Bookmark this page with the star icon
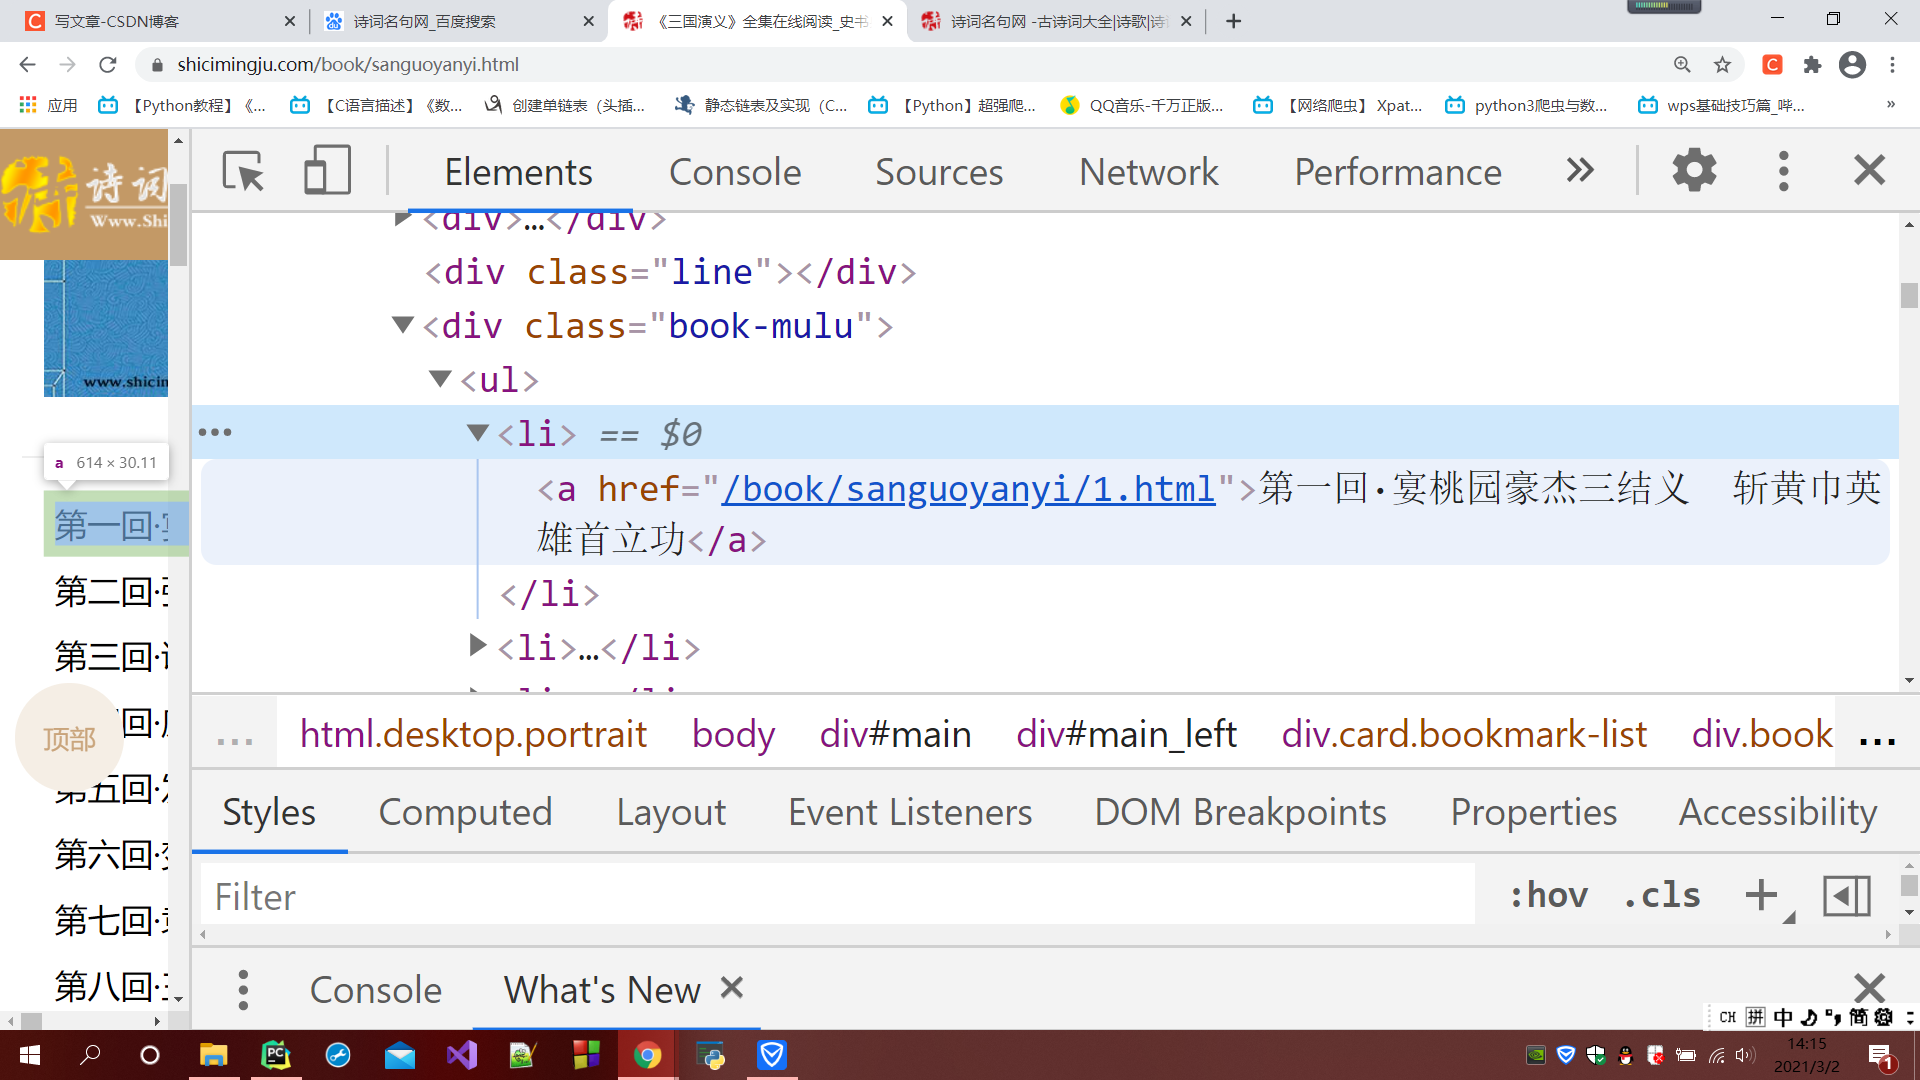The height and width of the screenshot is (1080, 1920). click(x=1722, y=65)
